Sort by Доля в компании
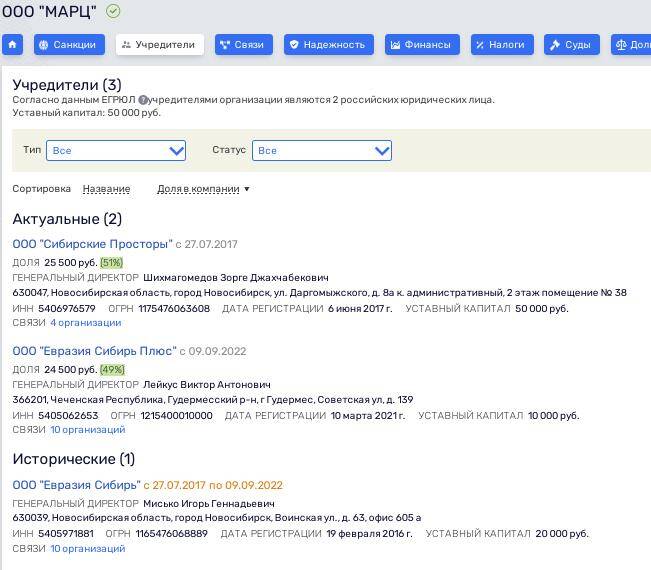 (203, 189)
